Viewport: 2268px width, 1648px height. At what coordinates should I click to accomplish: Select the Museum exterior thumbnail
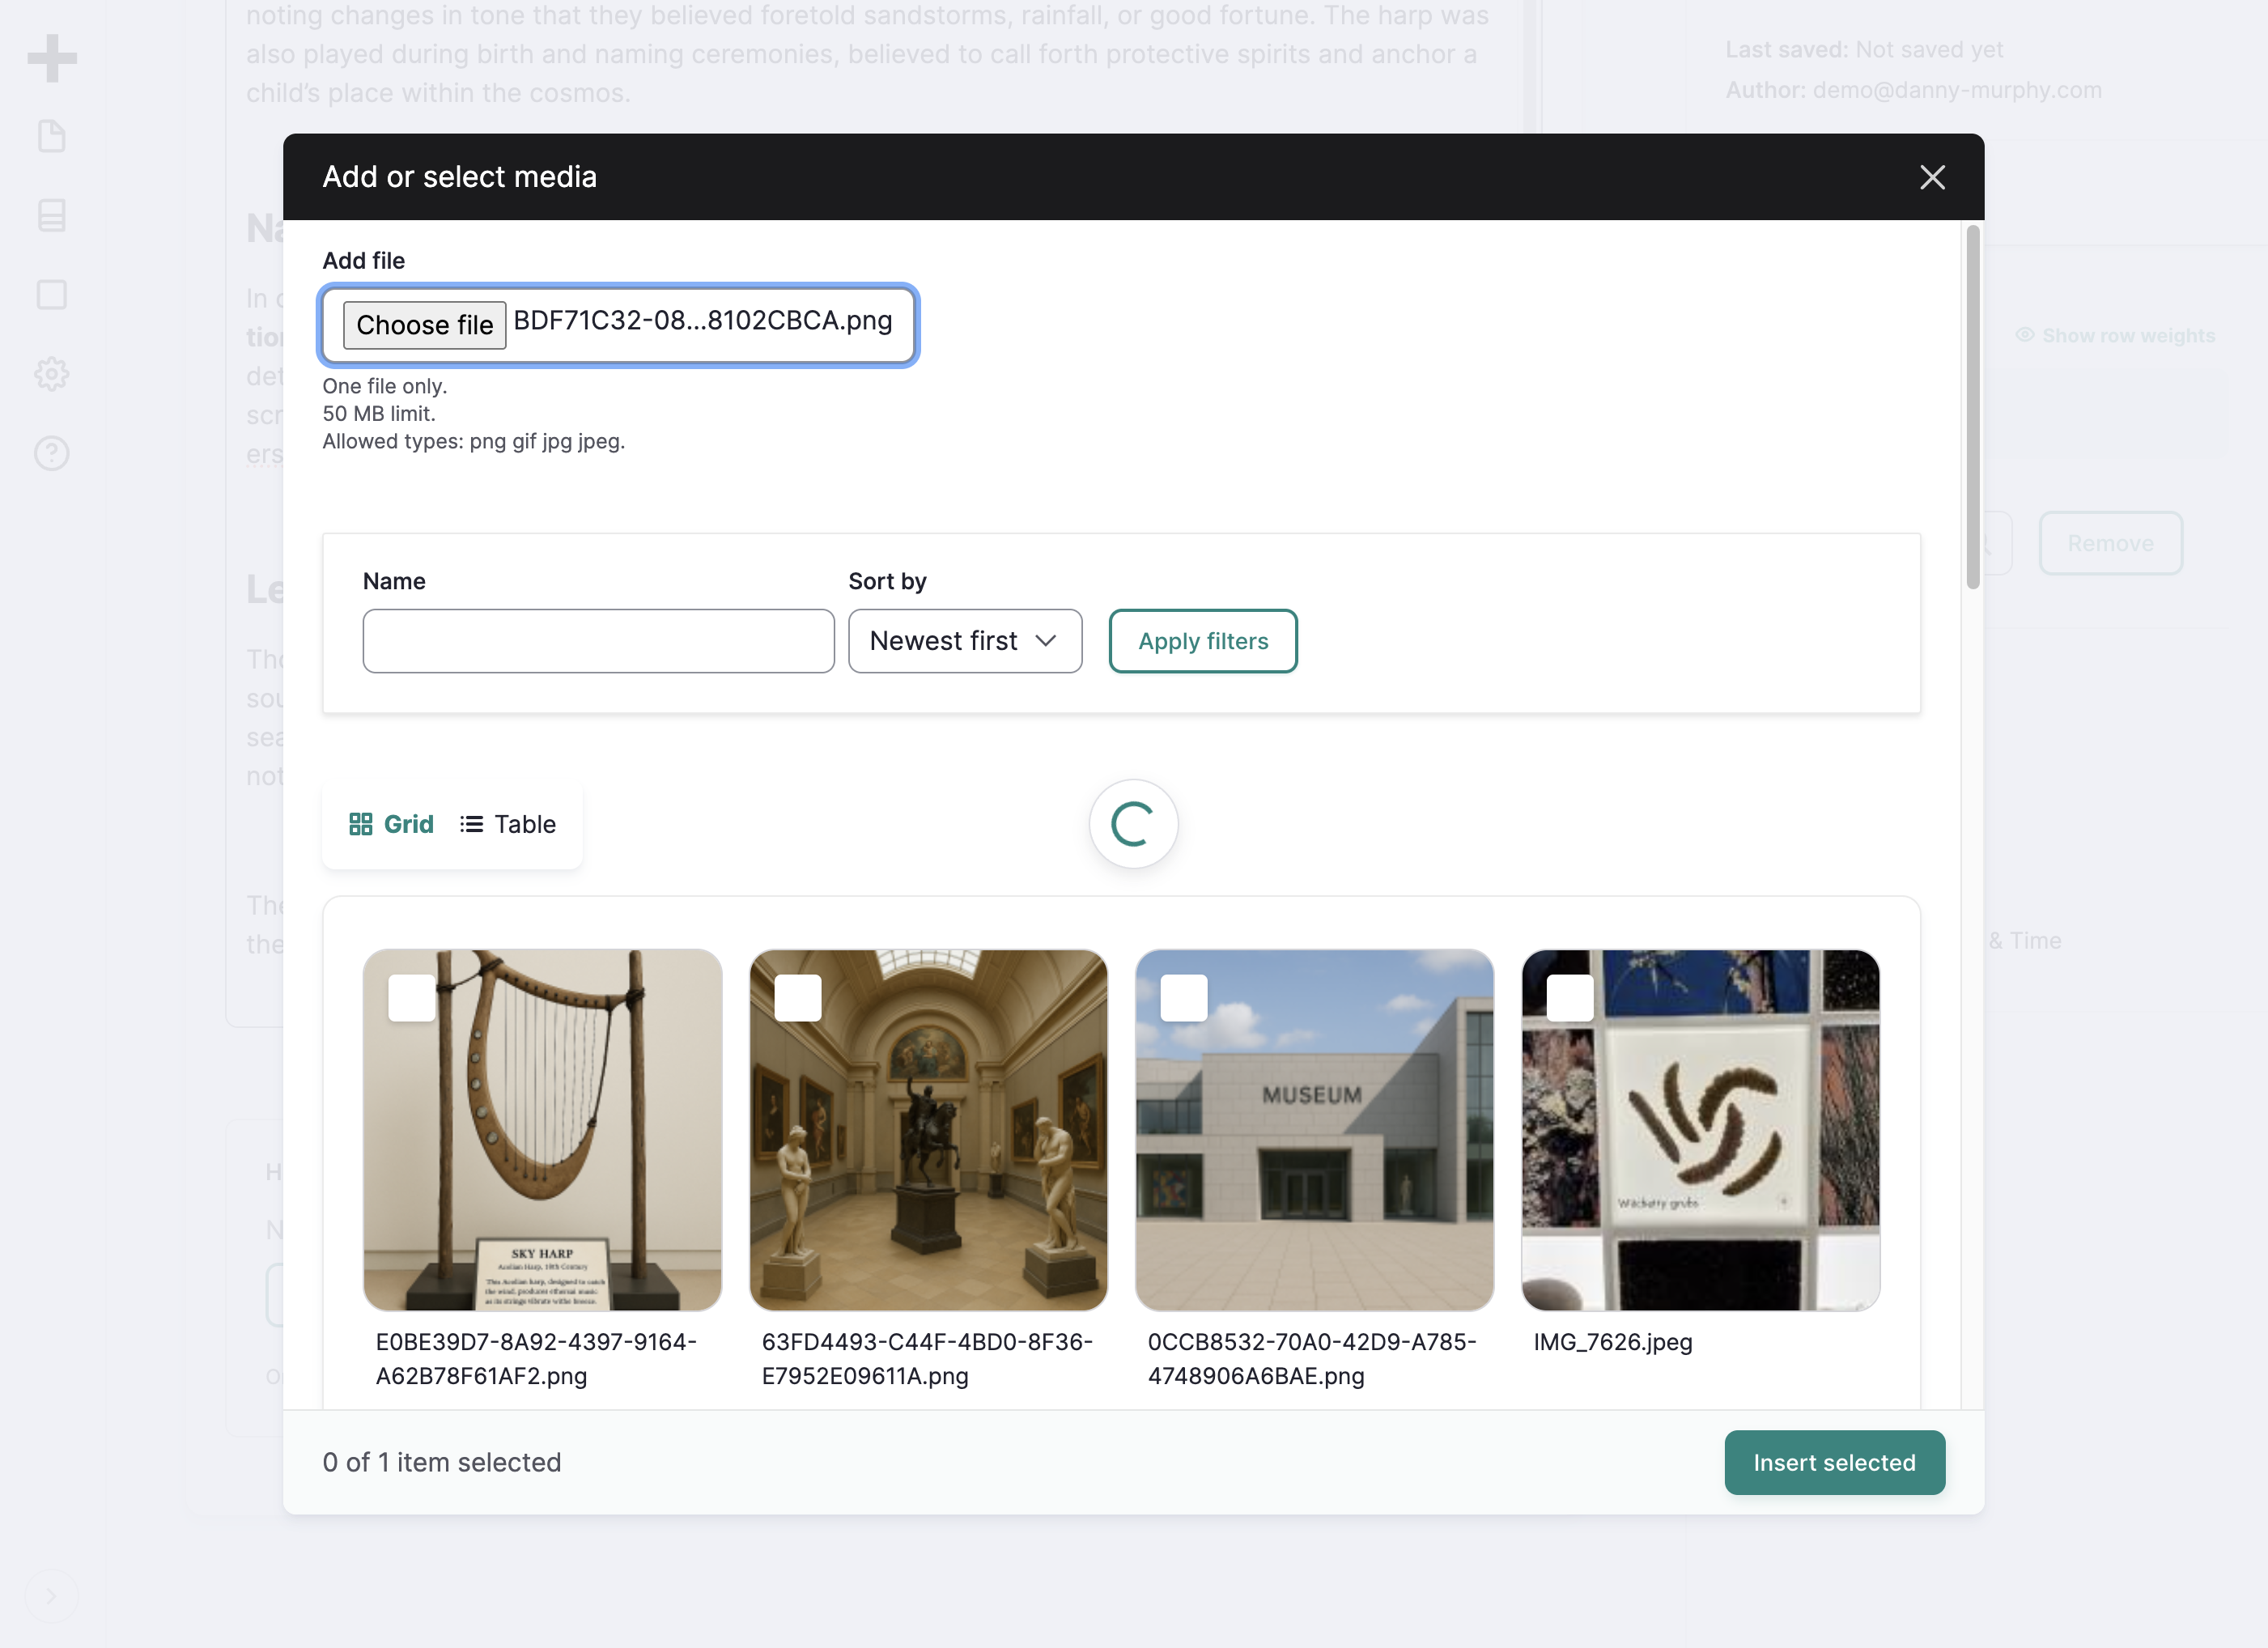click(x=1314, y=1130)
